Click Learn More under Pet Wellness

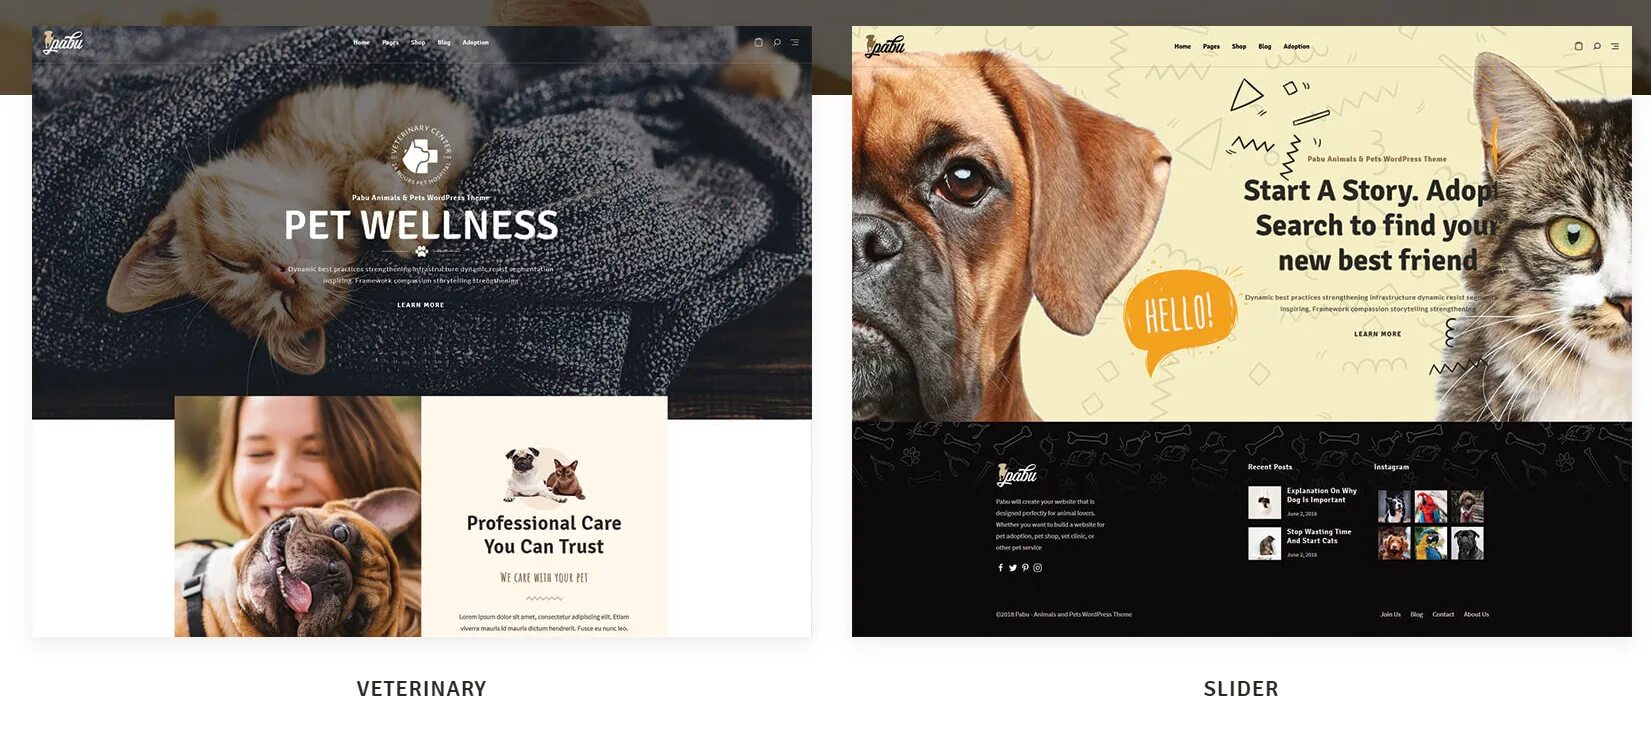click(x=421, y=305)
